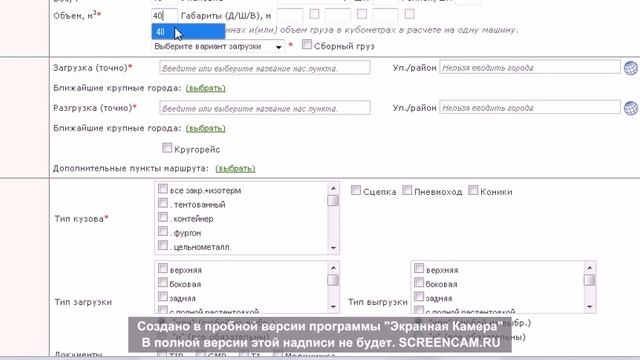Click '(выбрать)' link for nearest cities under loading
Image resolution: width=640 pixels, height=360 pixels.
(205, 88)
